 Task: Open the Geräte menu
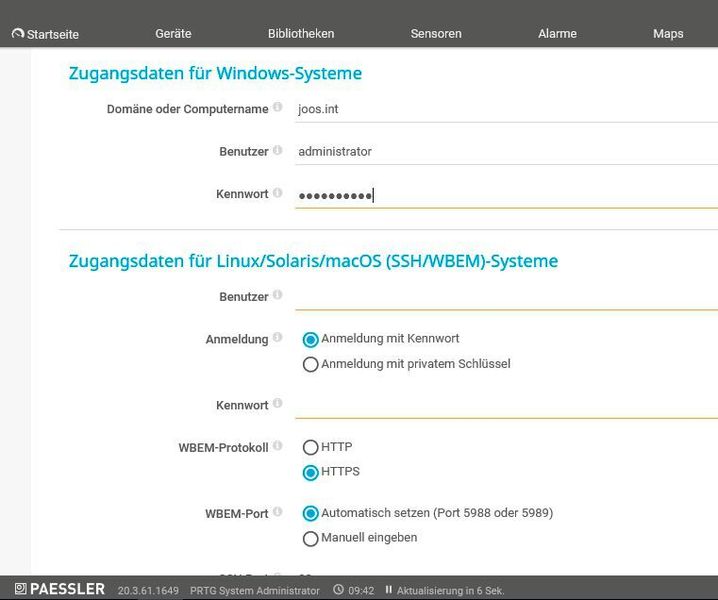tap(173, 34)
